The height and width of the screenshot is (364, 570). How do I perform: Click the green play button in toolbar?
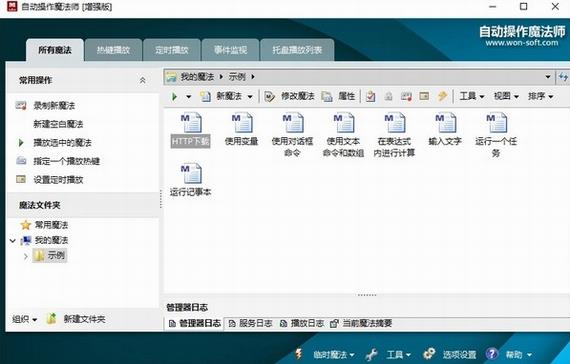(x=174, y=97)
